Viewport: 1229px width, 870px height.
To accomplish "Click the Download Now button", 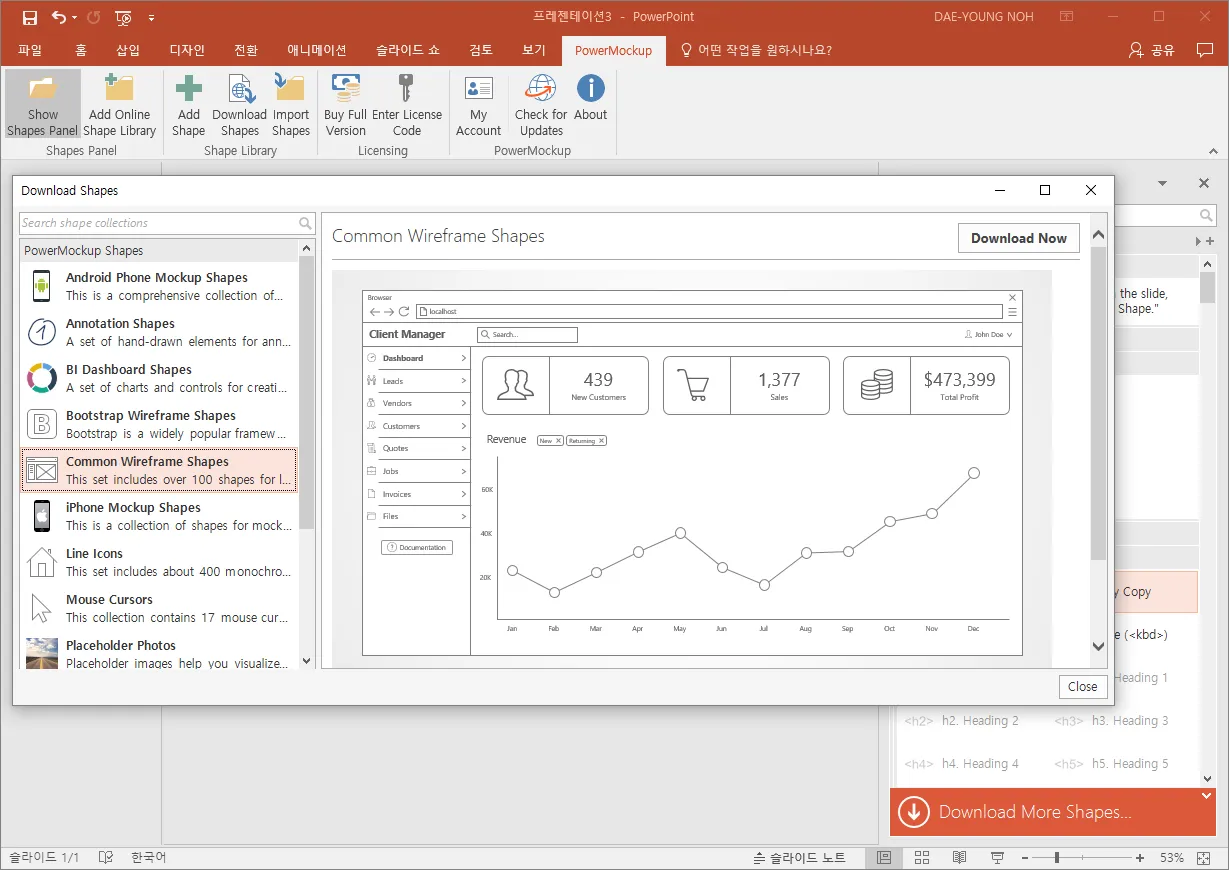I will coord(1018,238).
